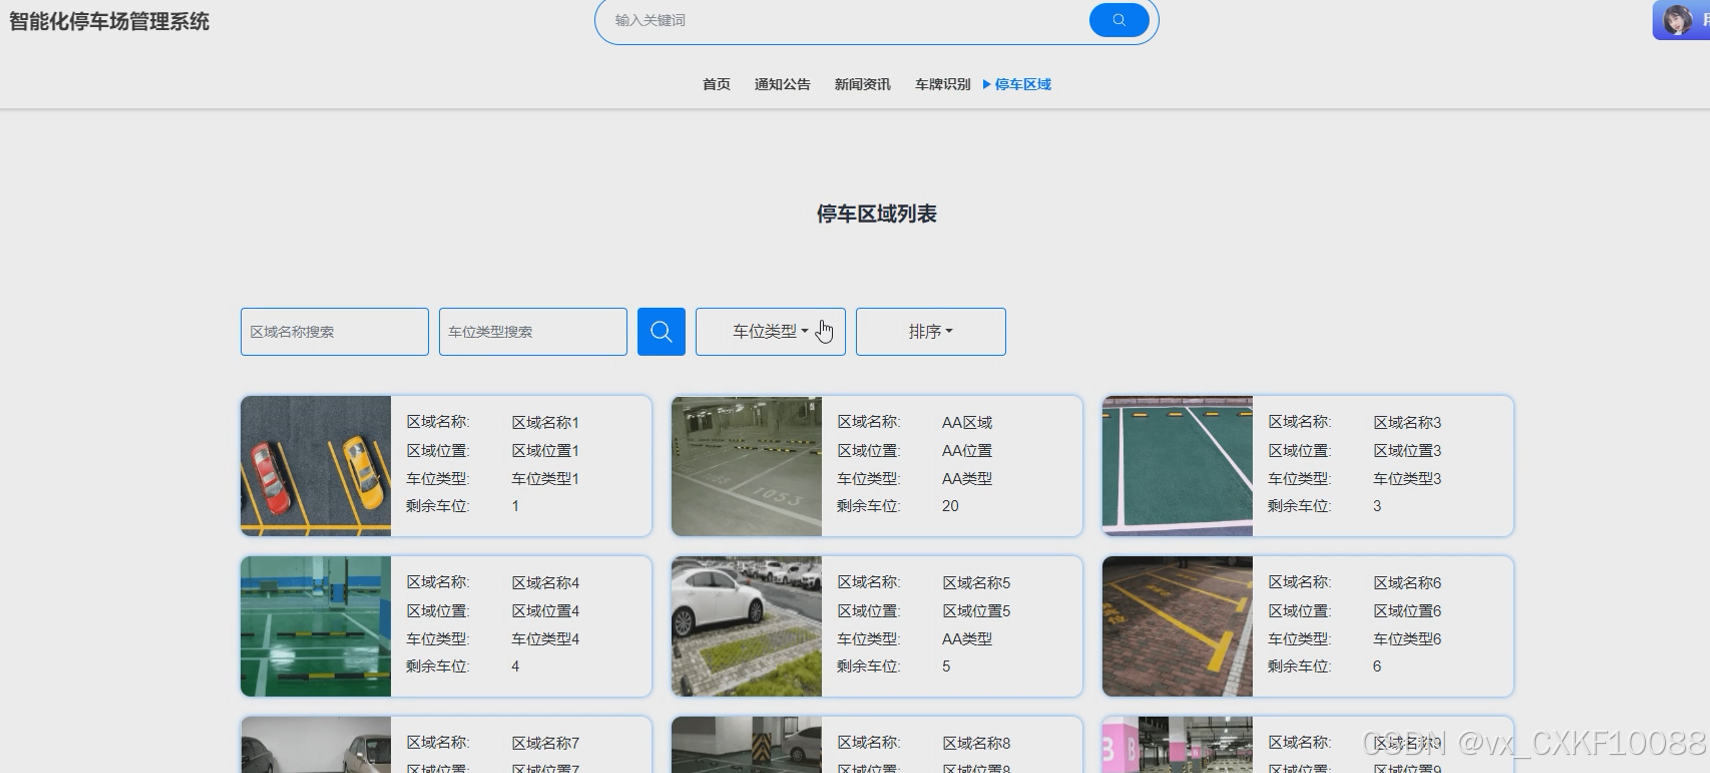Open thumbnail of 区域名称8 card
The width and height of the screenshot is (1710, 773).
(x=747, y=745)
